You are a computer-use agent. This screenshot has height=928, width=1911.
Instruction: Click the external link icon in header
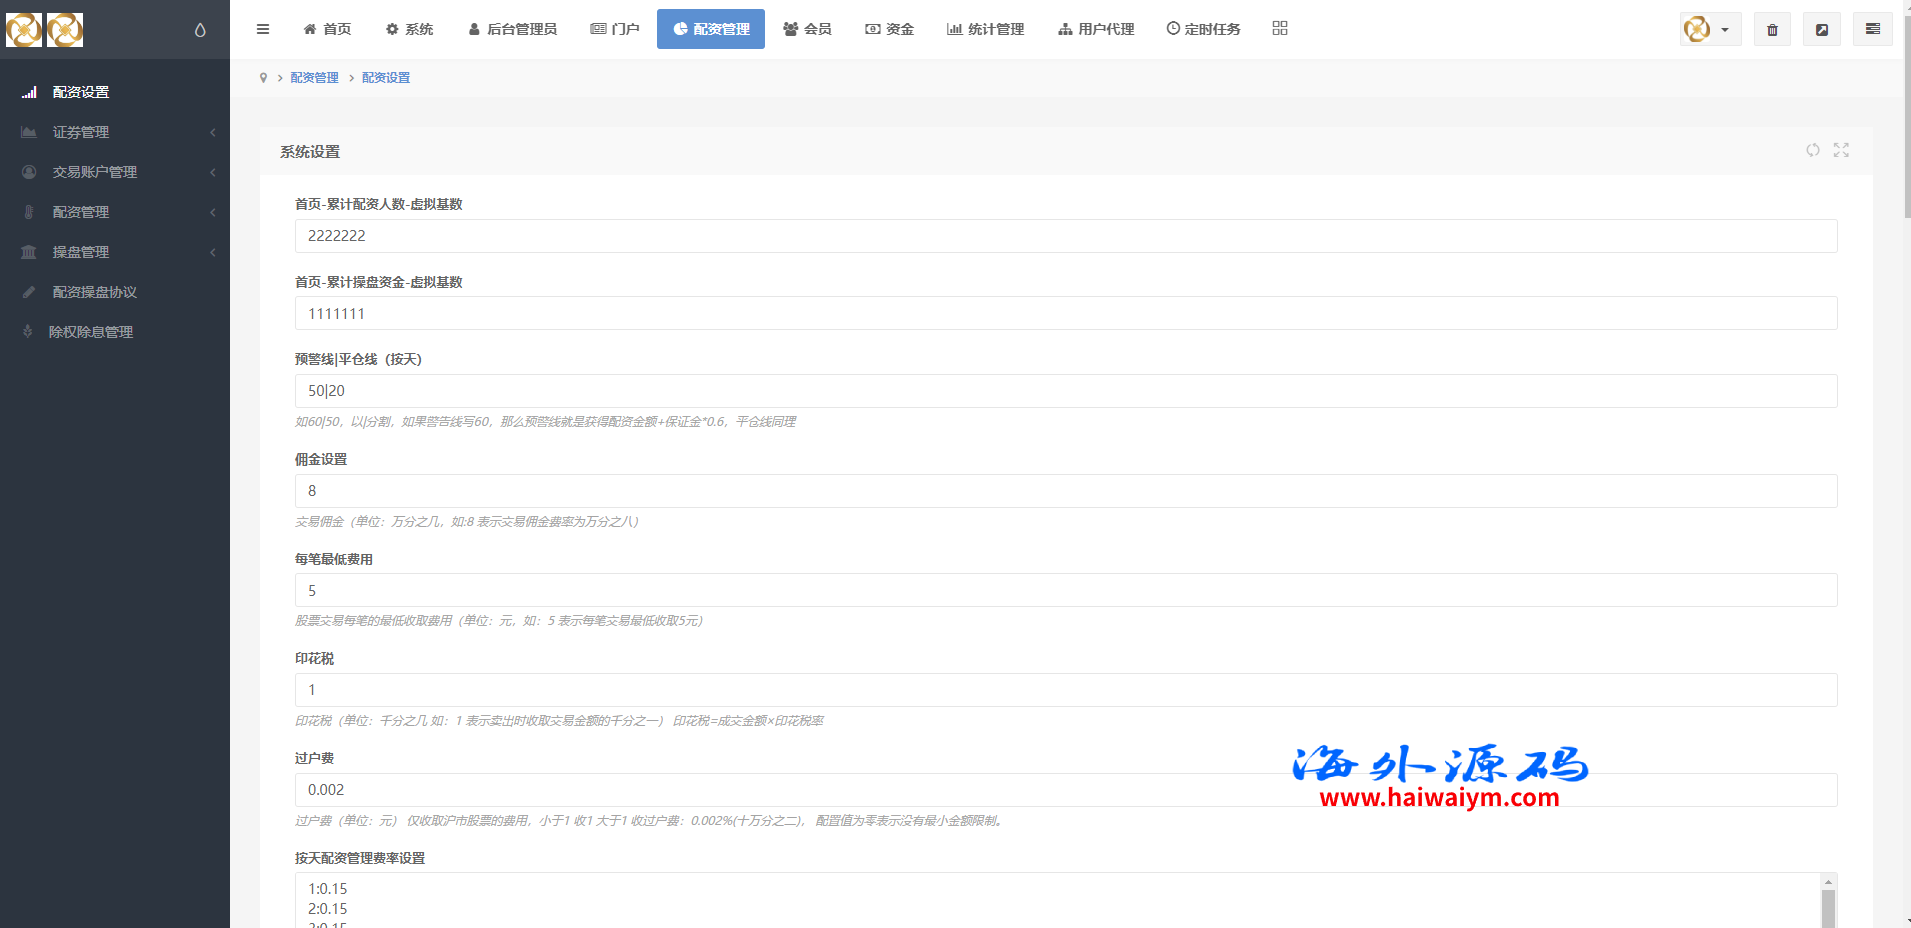click(x=1822, y=30)
